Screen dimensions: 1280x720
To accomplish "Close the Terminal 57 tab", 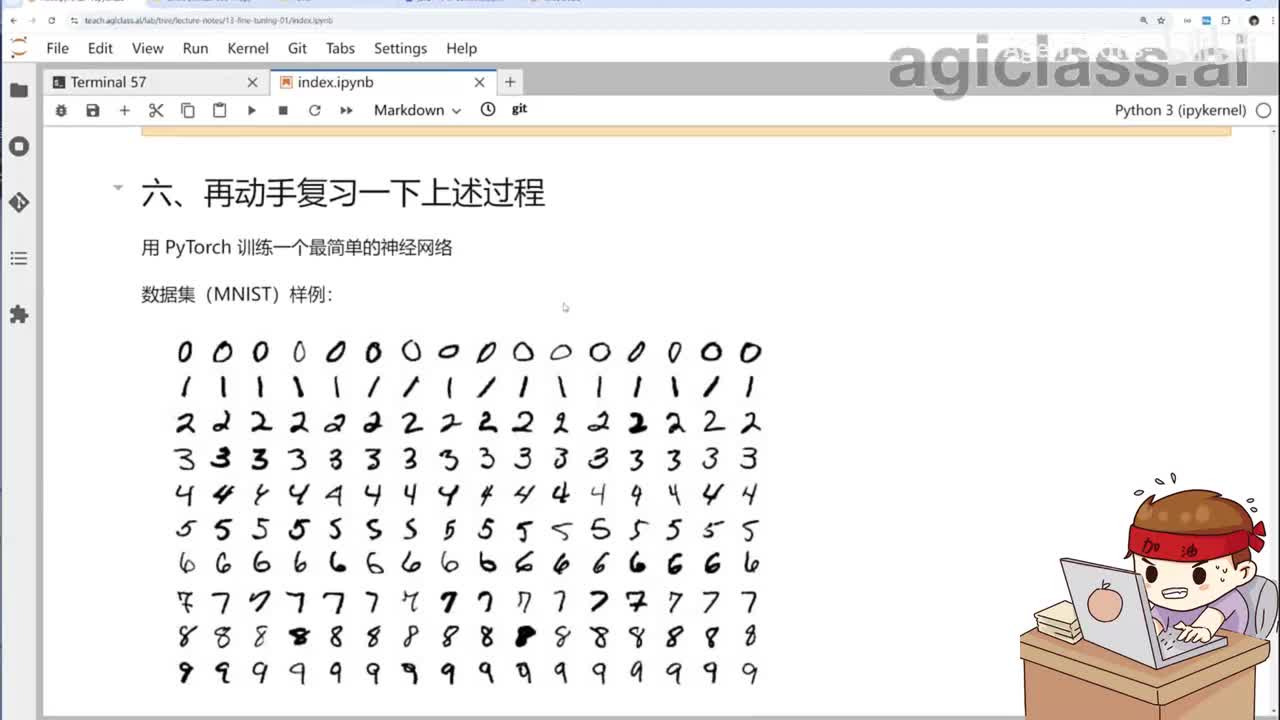I will coord(252,82).
